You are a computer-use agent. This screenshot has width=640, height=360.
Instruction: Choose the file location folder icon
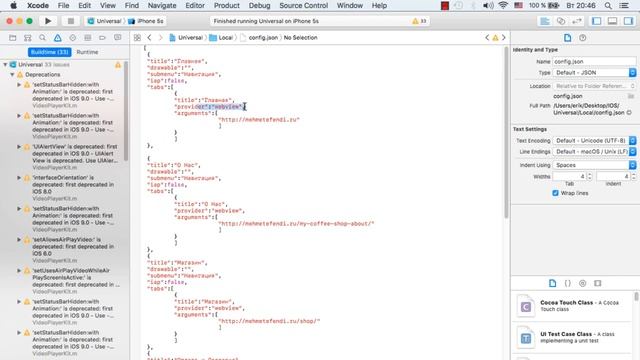tap(631, 96)
